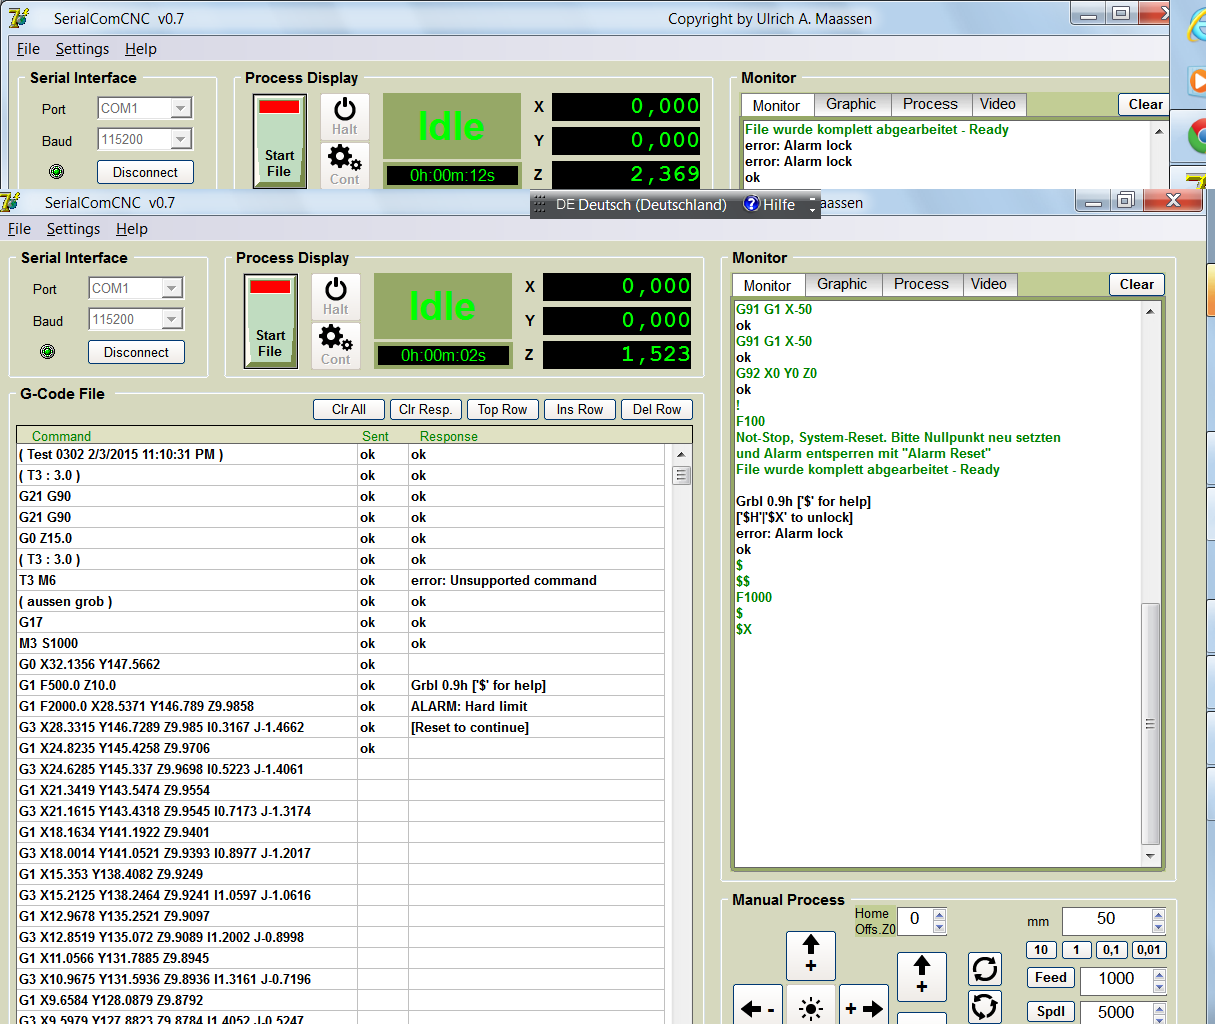Clear the Monitor log in back window
Image resolution: width=1215 pixels, height=1024 pixels.
tap(1146, 104)
